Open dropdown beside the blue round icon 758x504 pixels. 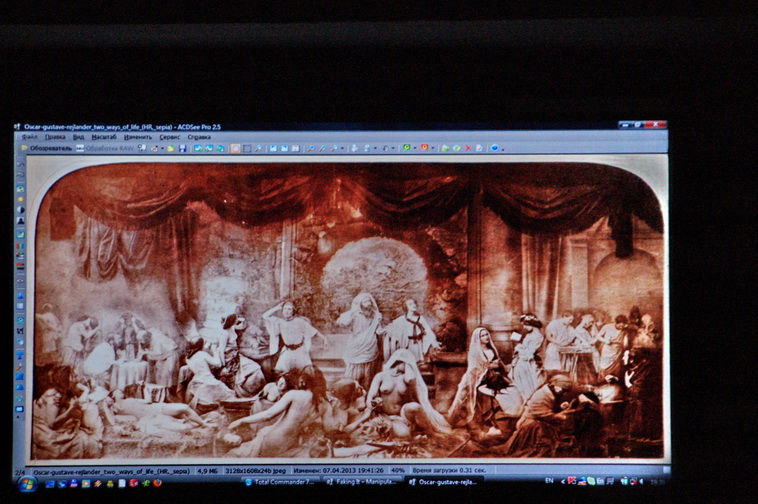(x=502, y=148)
